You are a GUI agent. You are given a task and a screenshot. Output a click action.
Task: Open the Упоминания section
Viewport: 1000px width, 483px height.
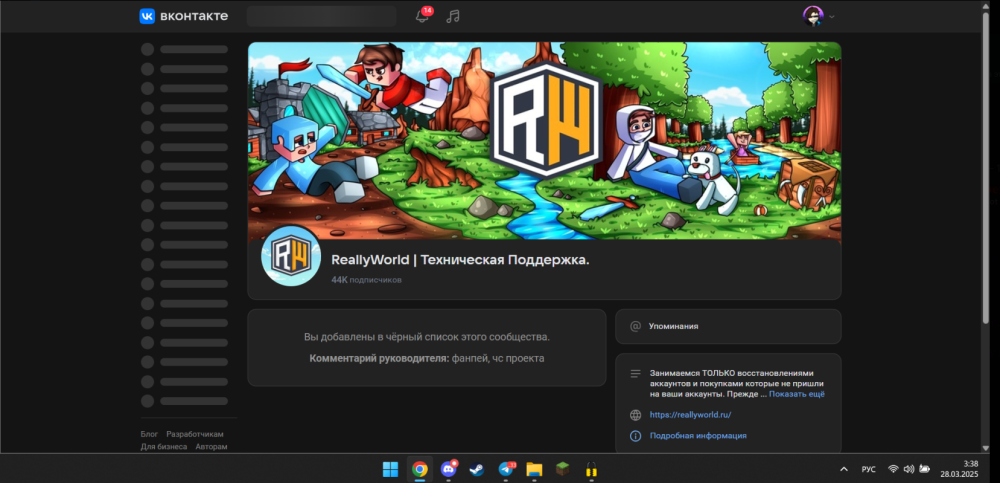673,326
